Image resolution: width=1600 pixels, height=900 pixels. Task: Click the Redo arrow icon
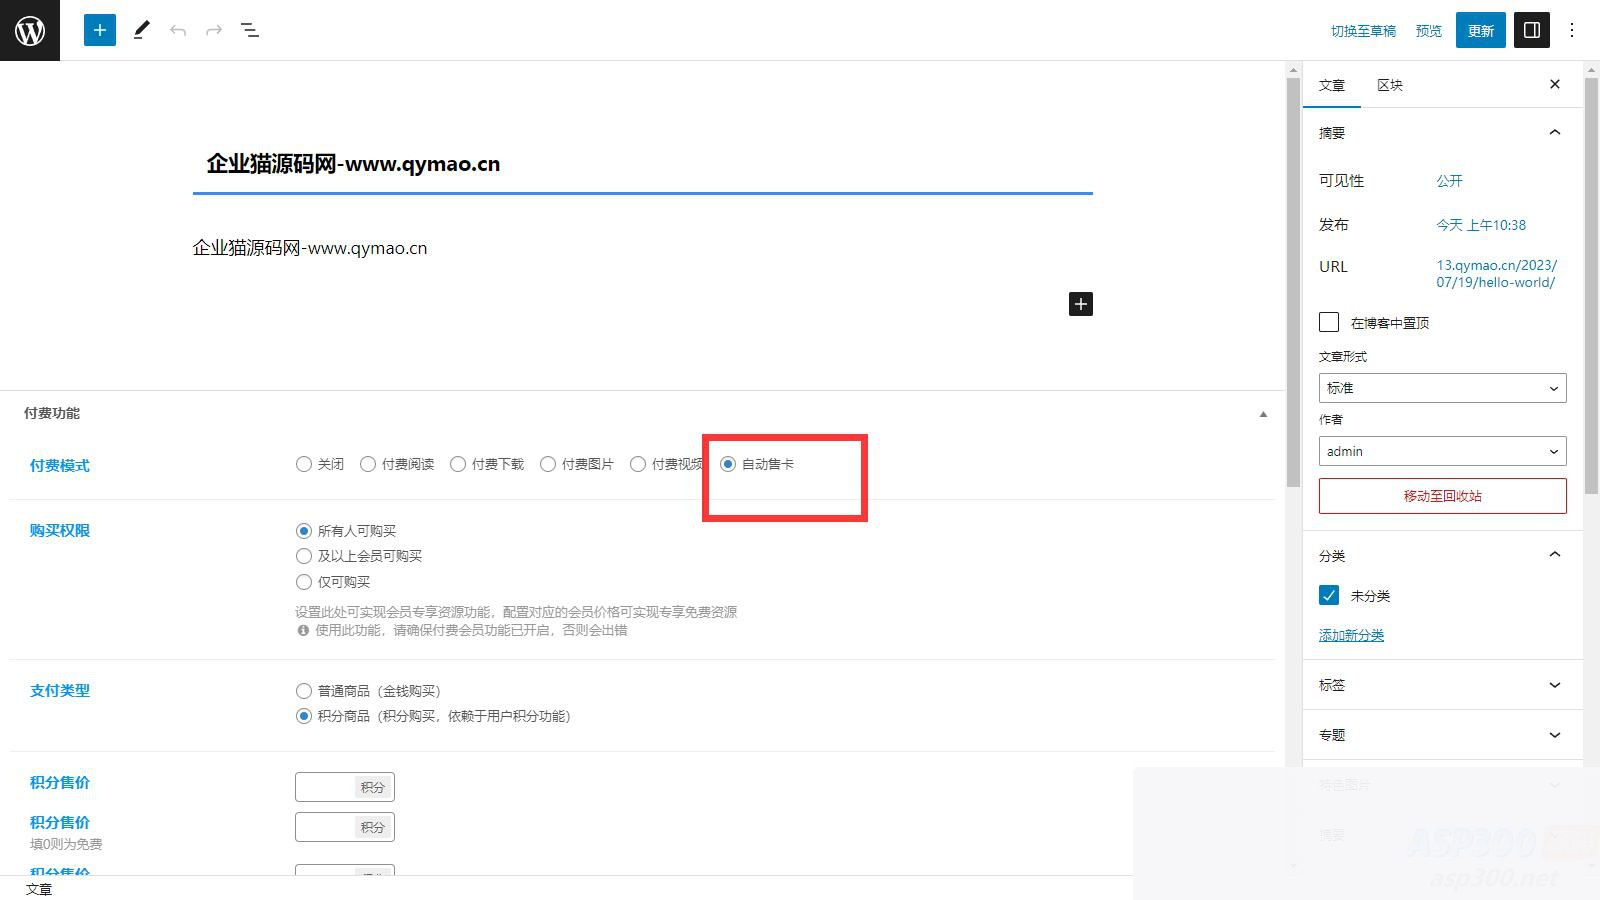pos(214,30)
